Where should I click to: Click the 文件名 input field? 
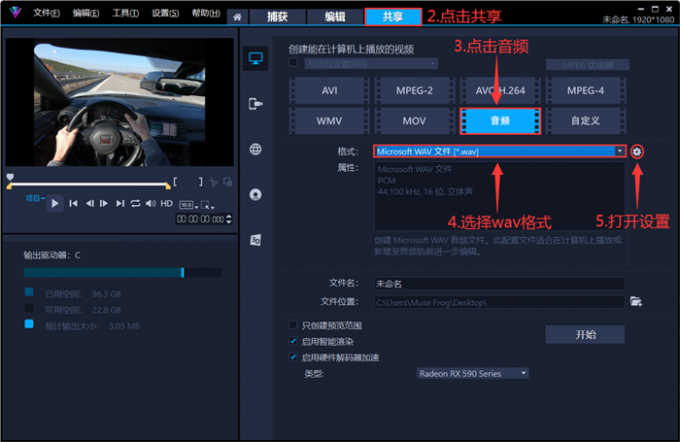tap(499, 284)
